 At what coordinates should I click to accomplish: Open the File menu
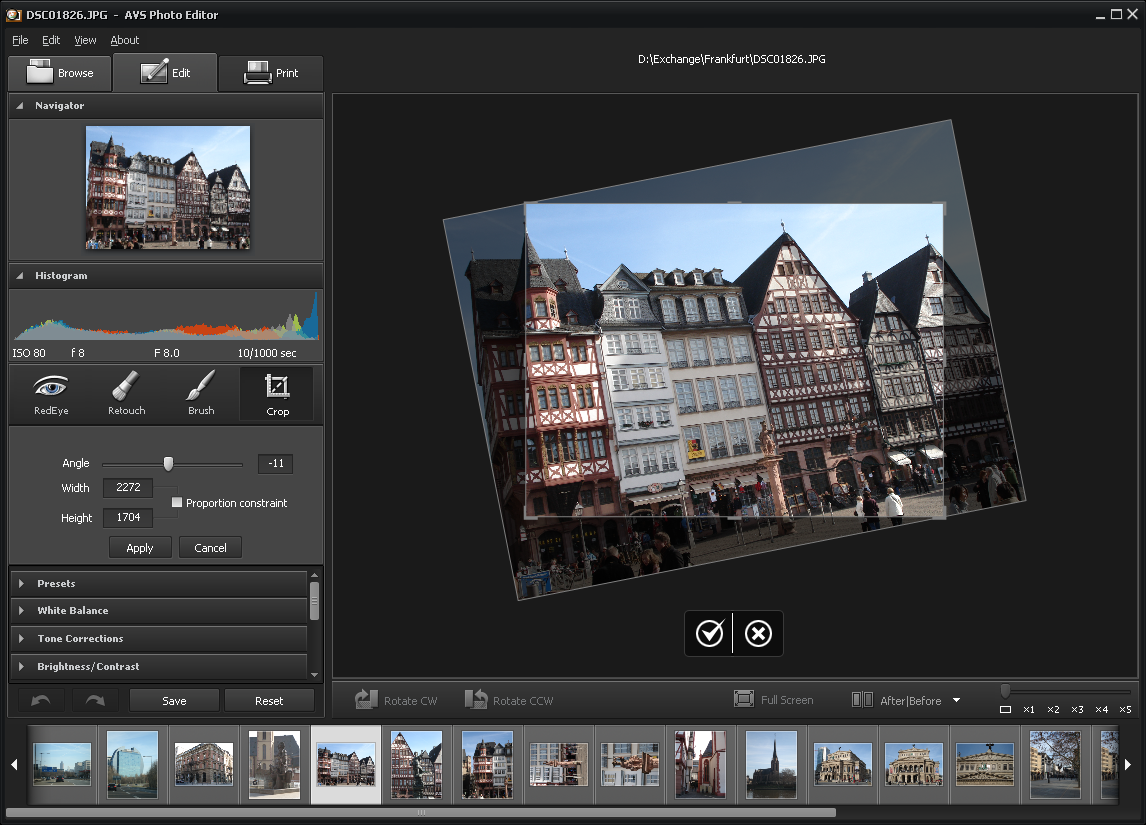19,40
